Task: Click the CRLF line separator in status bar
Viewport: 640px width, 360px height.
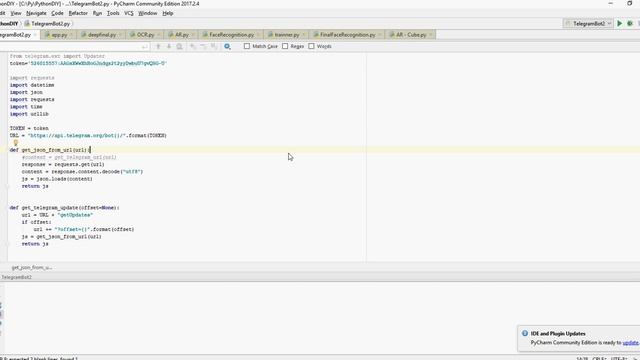Action: 599,358
